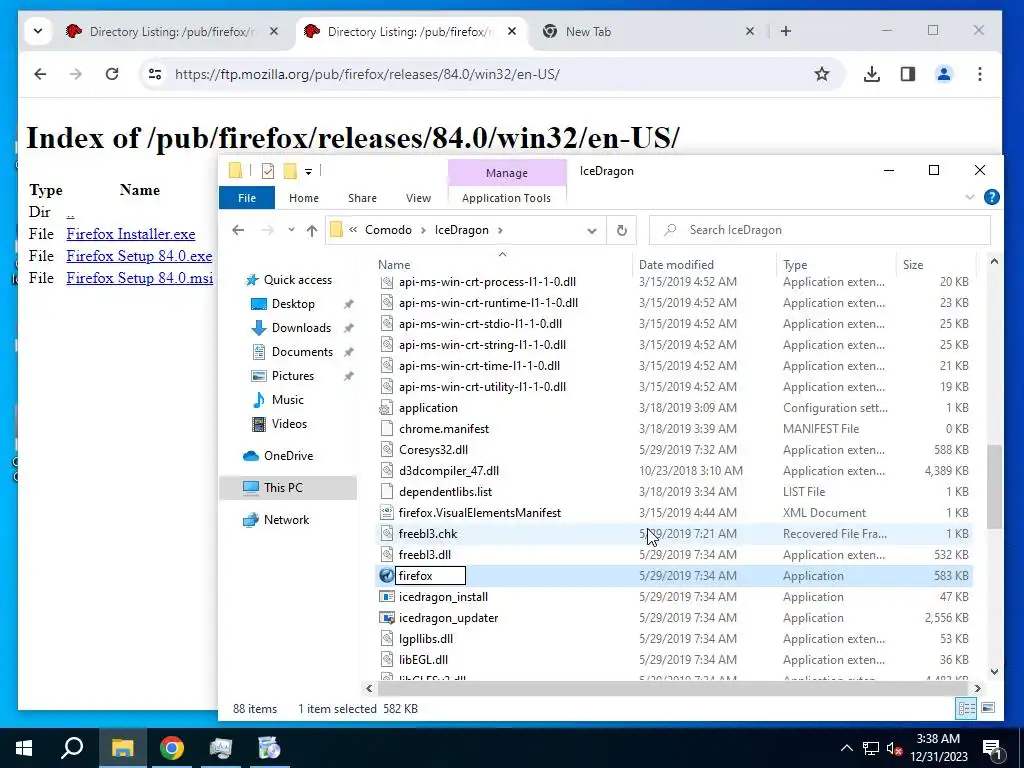
Task: Open Chrome profile avatar
Action: 944,74
